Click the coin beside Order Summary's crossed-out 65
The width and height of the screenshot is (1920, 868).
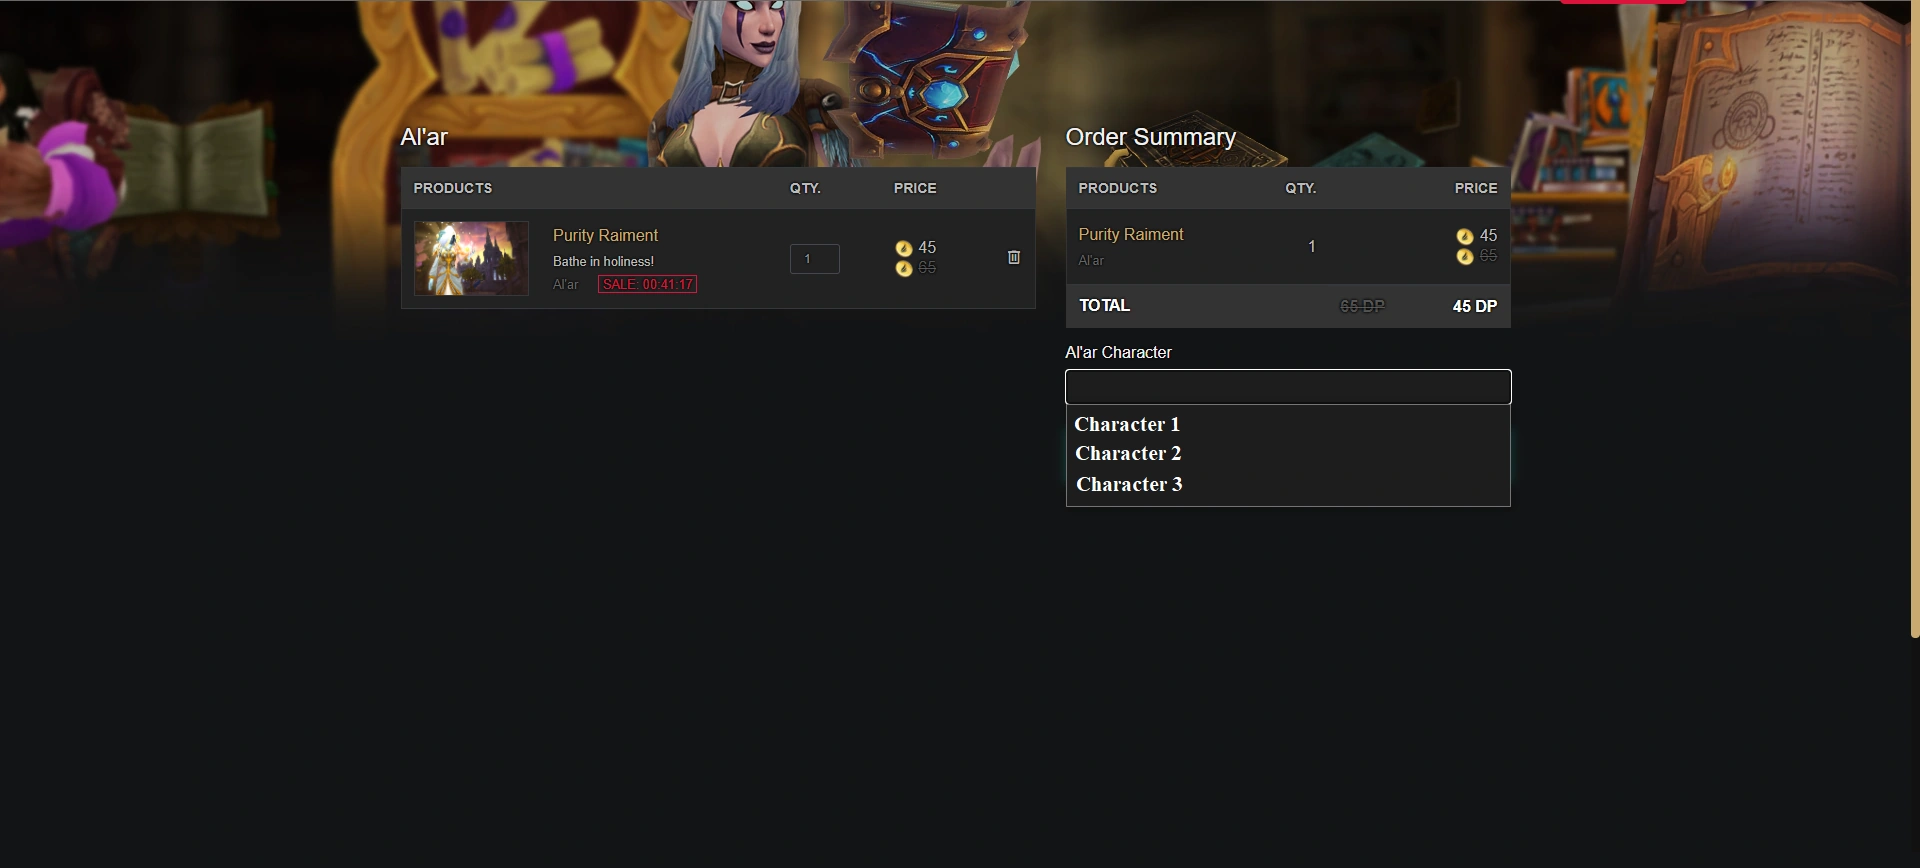tap(1465, 256)
